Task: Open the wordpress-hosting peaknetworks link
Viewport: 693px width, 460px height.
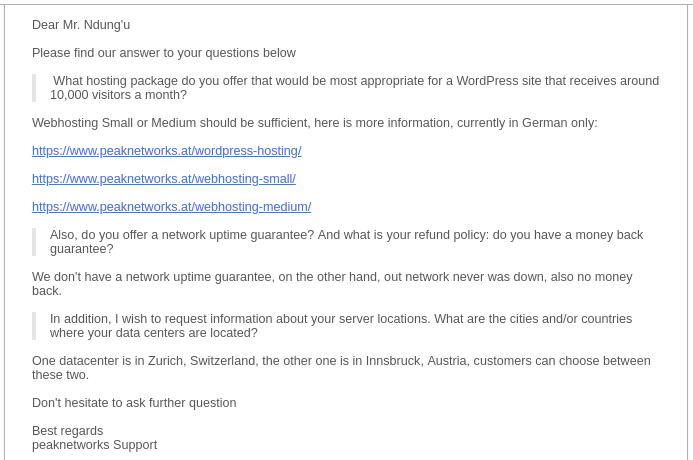Action: [x=167, y=151]
